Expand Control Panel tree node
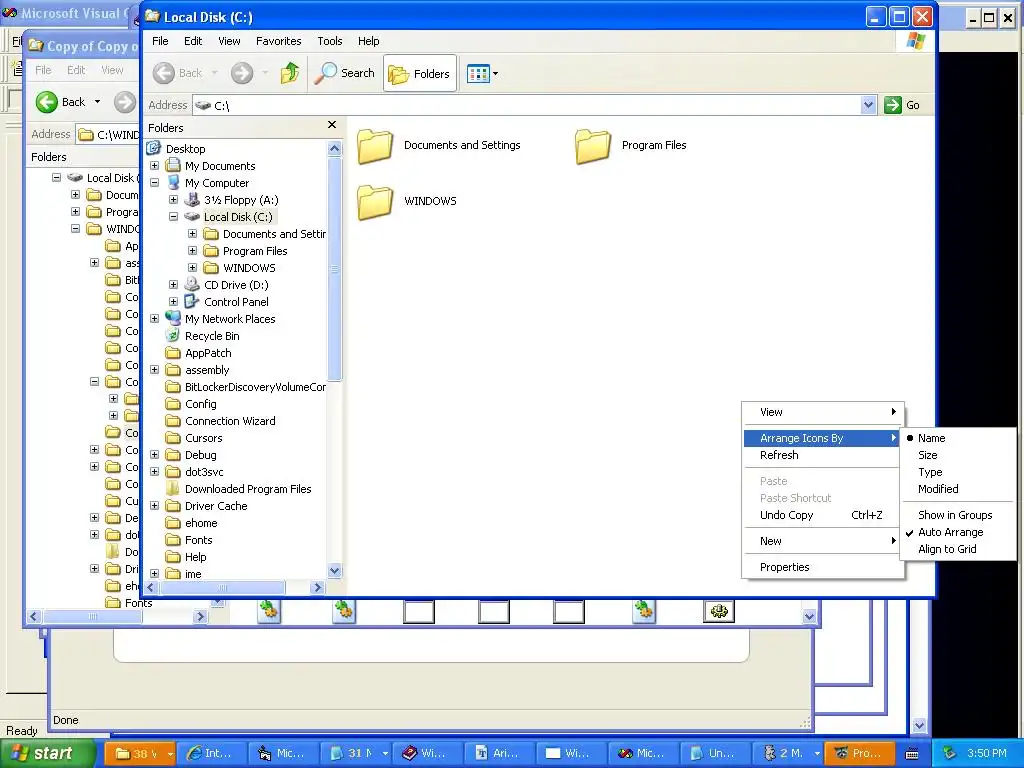Screen dimensions: 1024x768 [174, 302]
